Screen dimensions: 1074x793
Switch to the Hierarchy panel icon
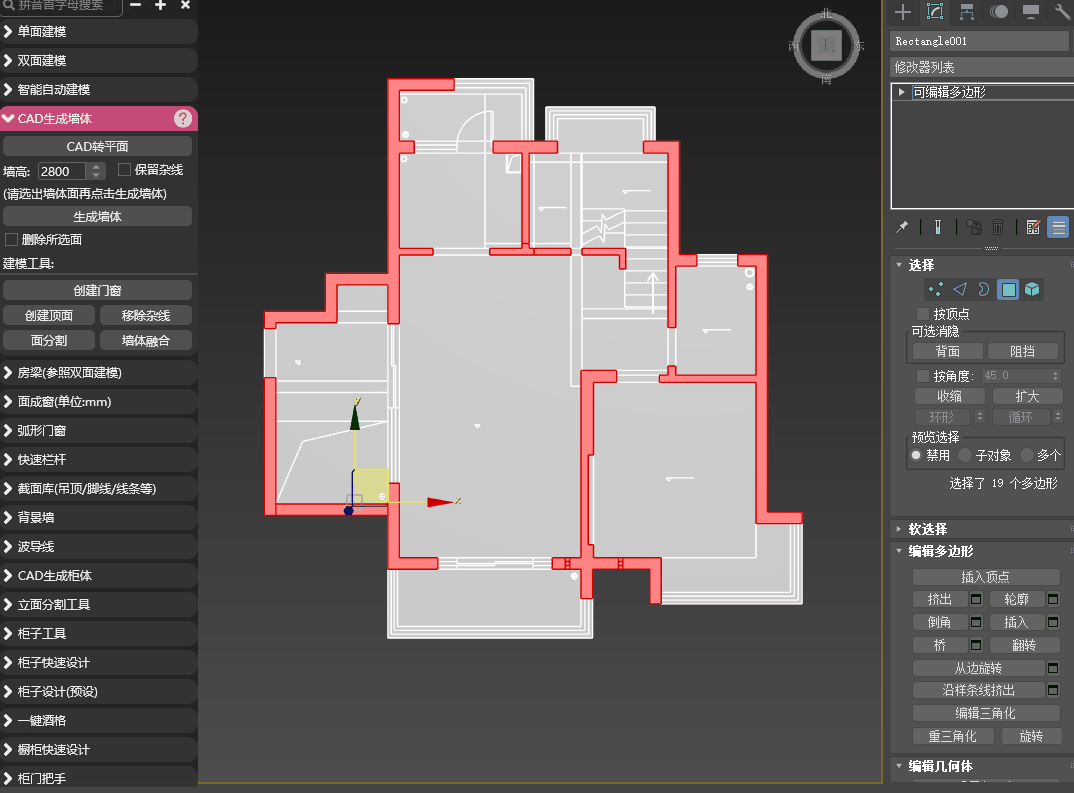coord(967,12)
